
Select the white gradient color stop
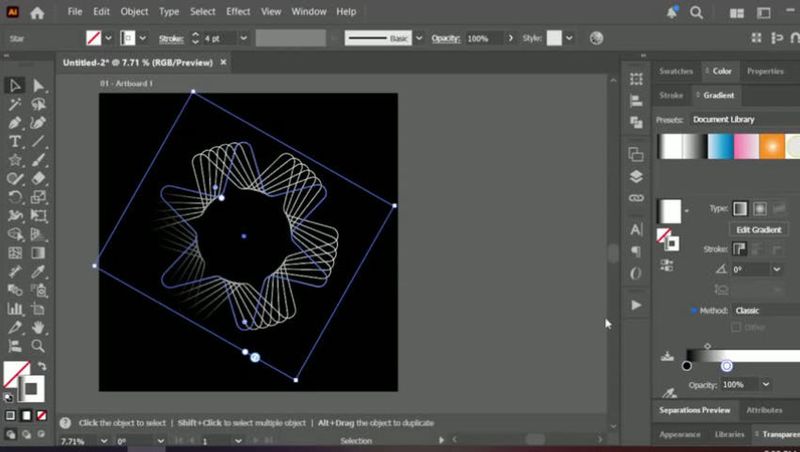(727, 366)
